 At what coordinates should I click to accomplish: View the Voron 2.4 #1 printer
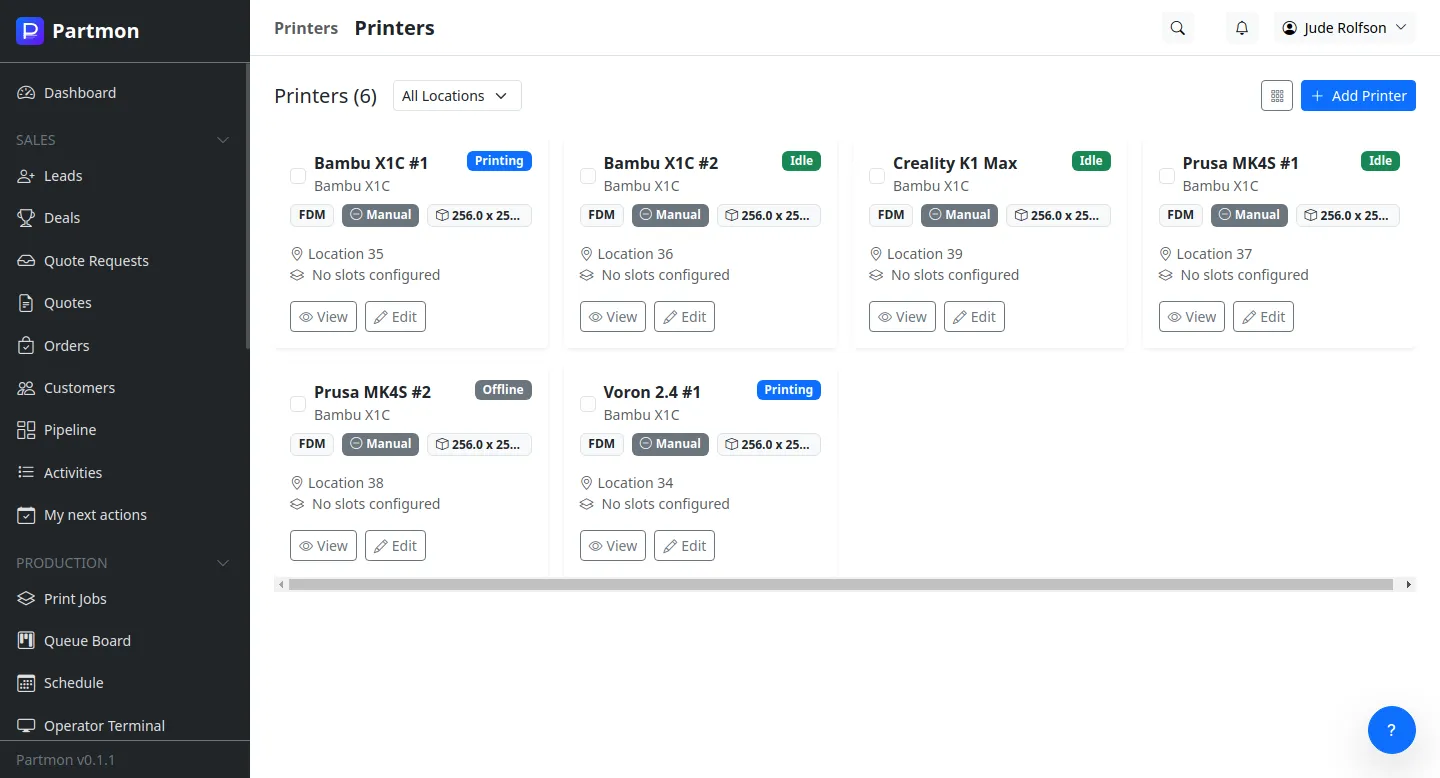pos(613,546)
